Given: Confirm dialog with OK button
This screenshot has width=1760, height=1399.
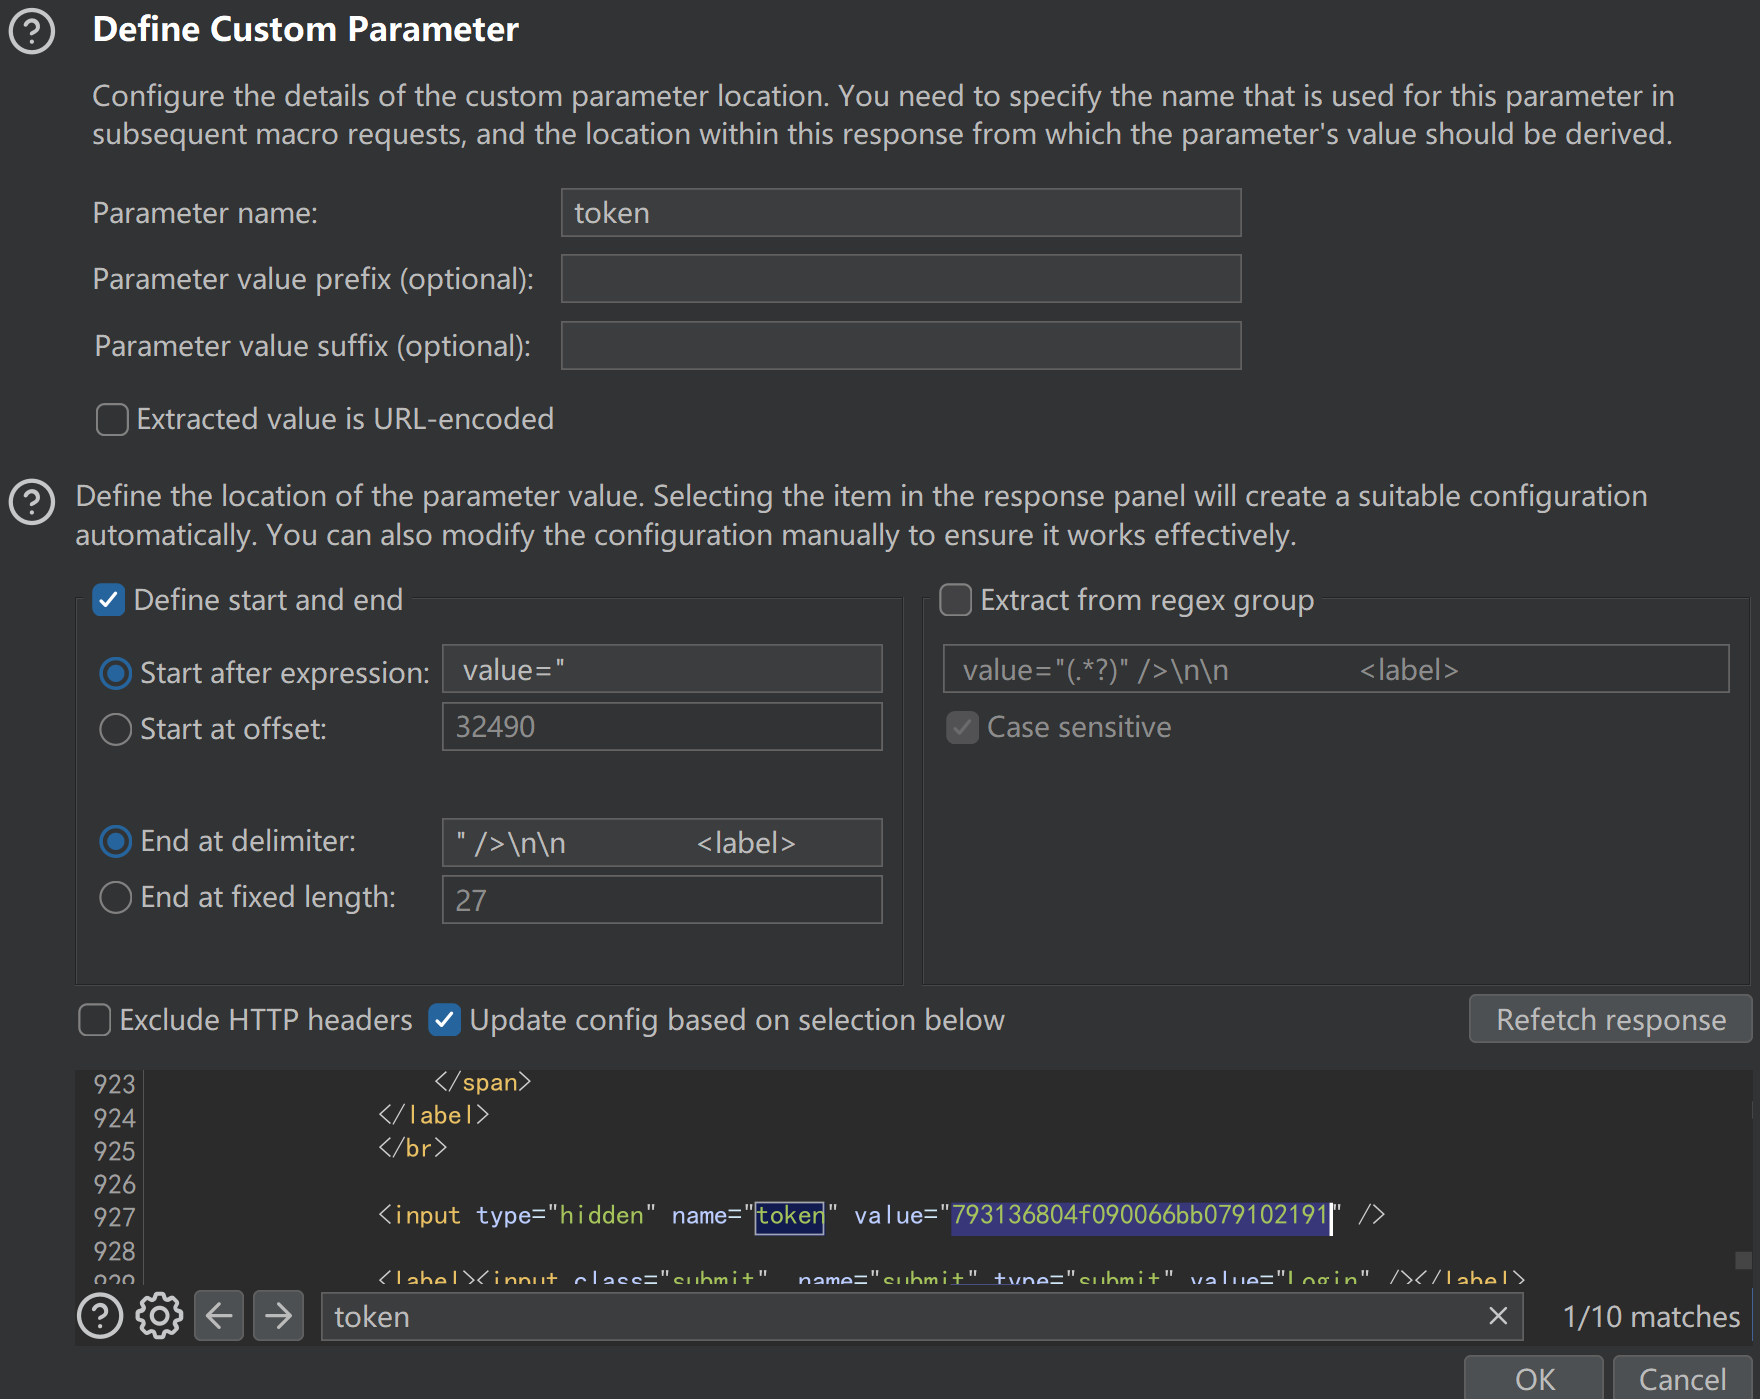Looking at the screenshot, I should [1534, 1379].
